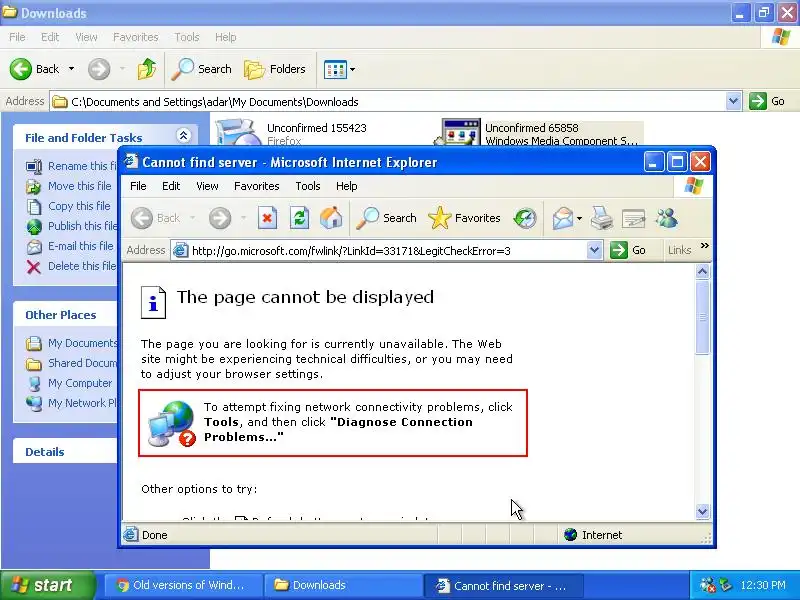Click the Back button in Internet Explorer
The height and width of the screenshot is (600, 800).
tap(156, 218)
